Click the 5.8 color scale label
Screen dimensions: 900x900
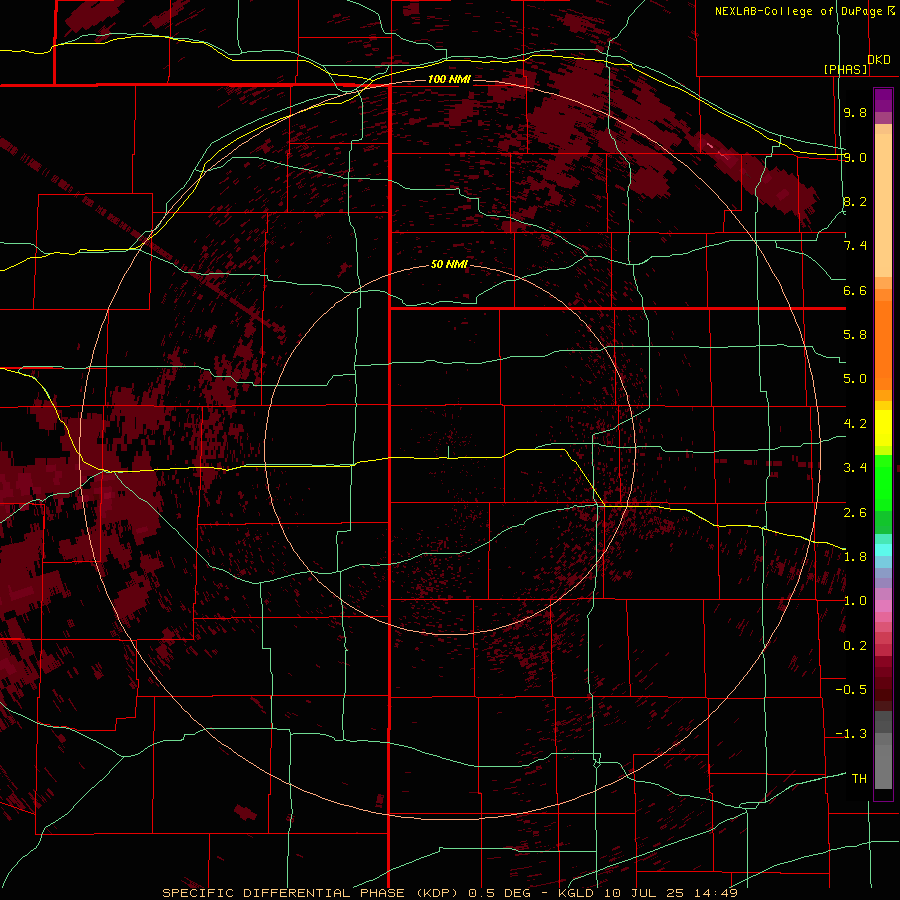click(855, 335)
